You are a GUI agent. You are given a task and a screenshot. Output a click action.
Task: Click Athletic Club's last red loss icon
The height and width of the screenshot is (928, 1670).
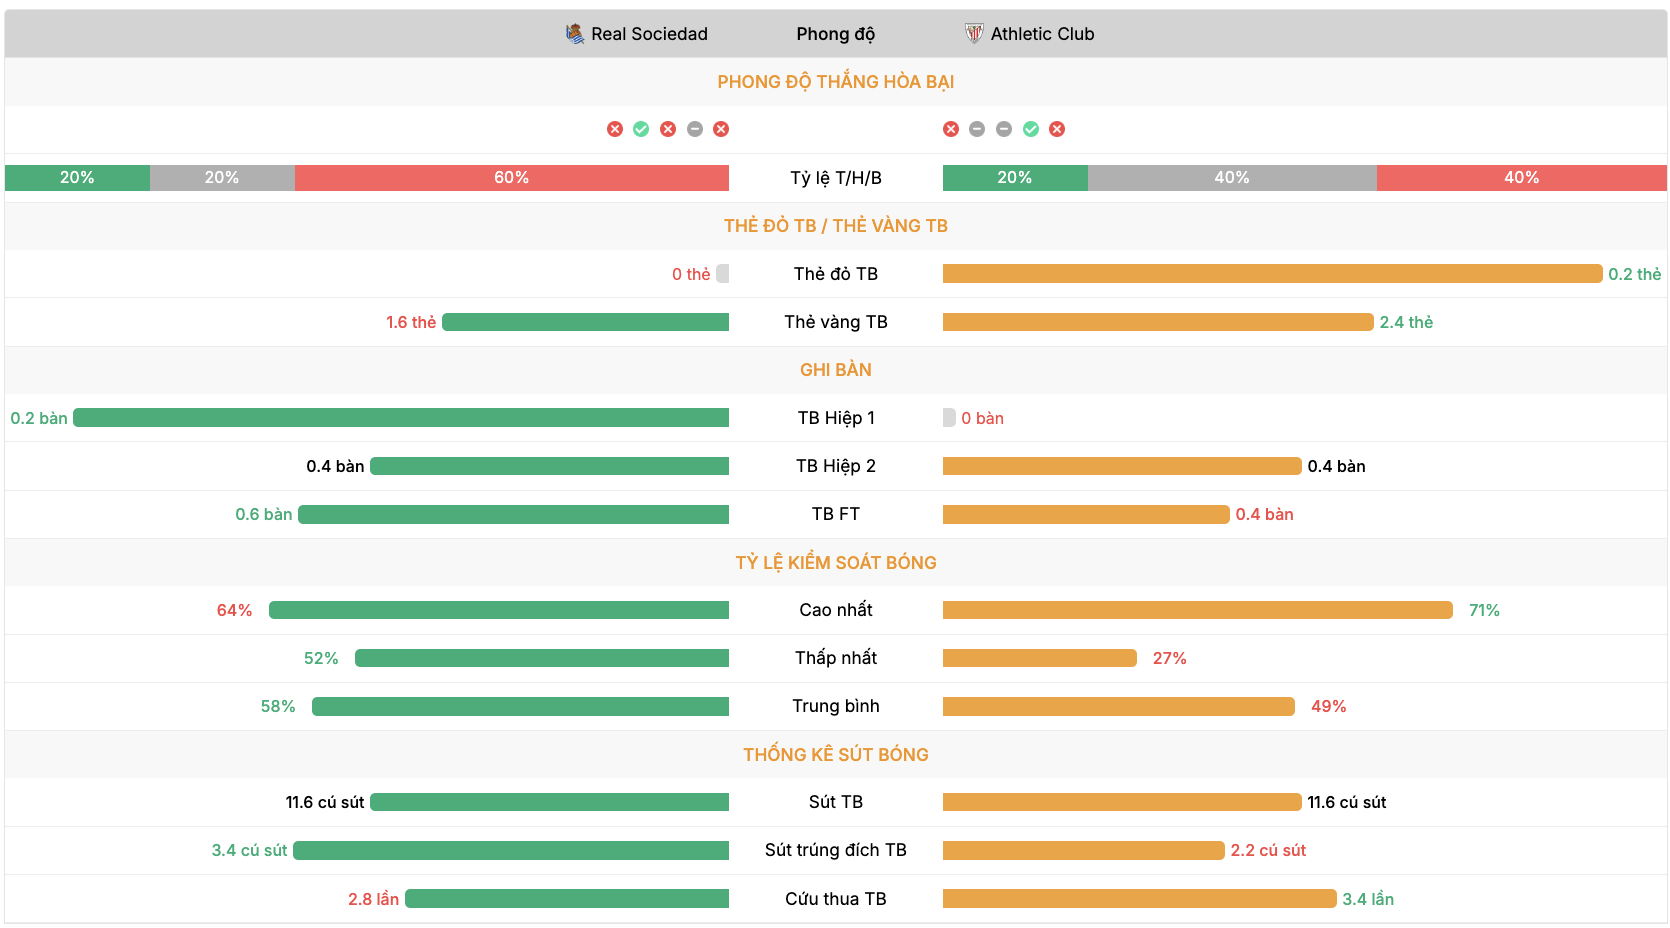click(1057, 129)
